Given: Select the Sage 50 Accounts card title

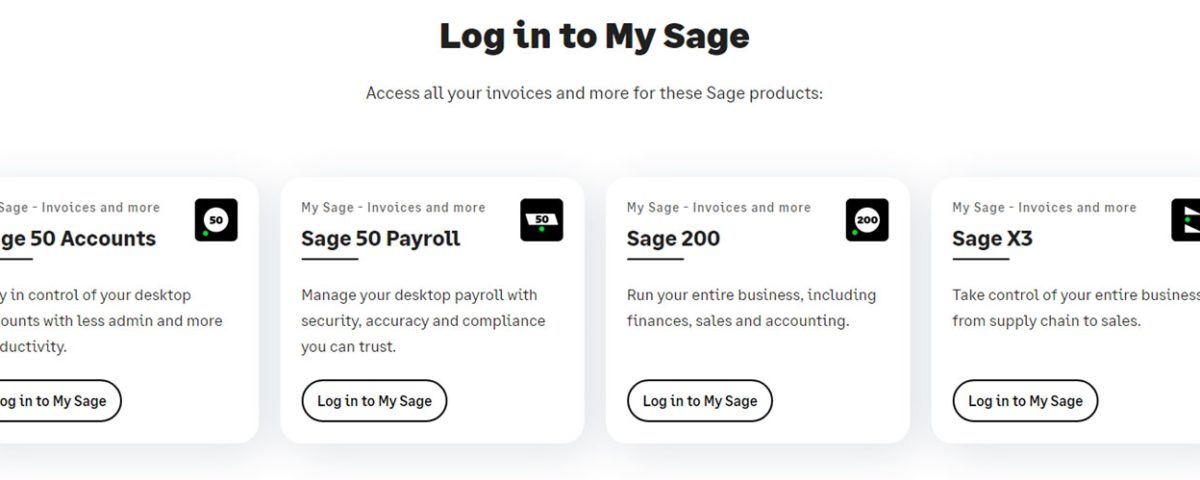Looking at the screenshot, I should 78,239.
